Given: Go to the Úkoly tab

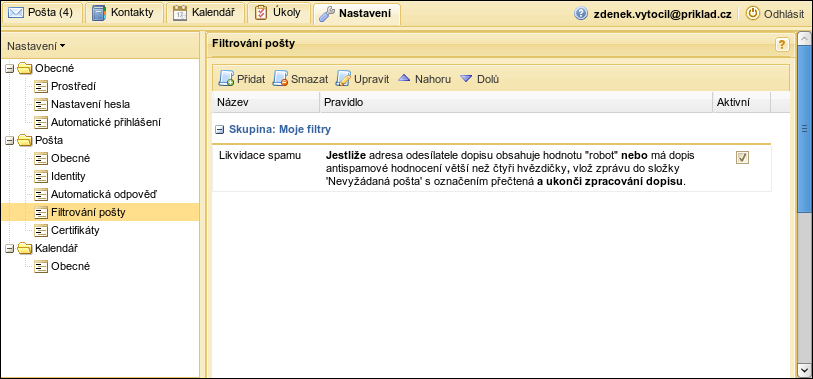Looking at the screenshot, I should (279, 13).
